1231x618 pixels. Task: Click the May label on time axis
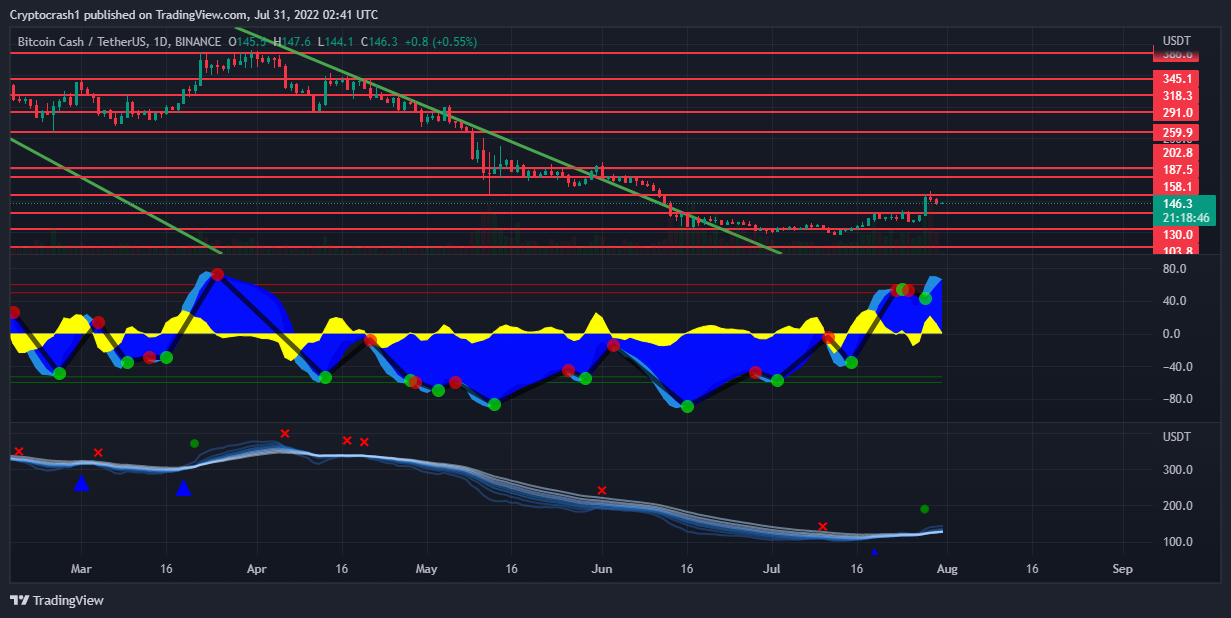[x=427, y=569]
